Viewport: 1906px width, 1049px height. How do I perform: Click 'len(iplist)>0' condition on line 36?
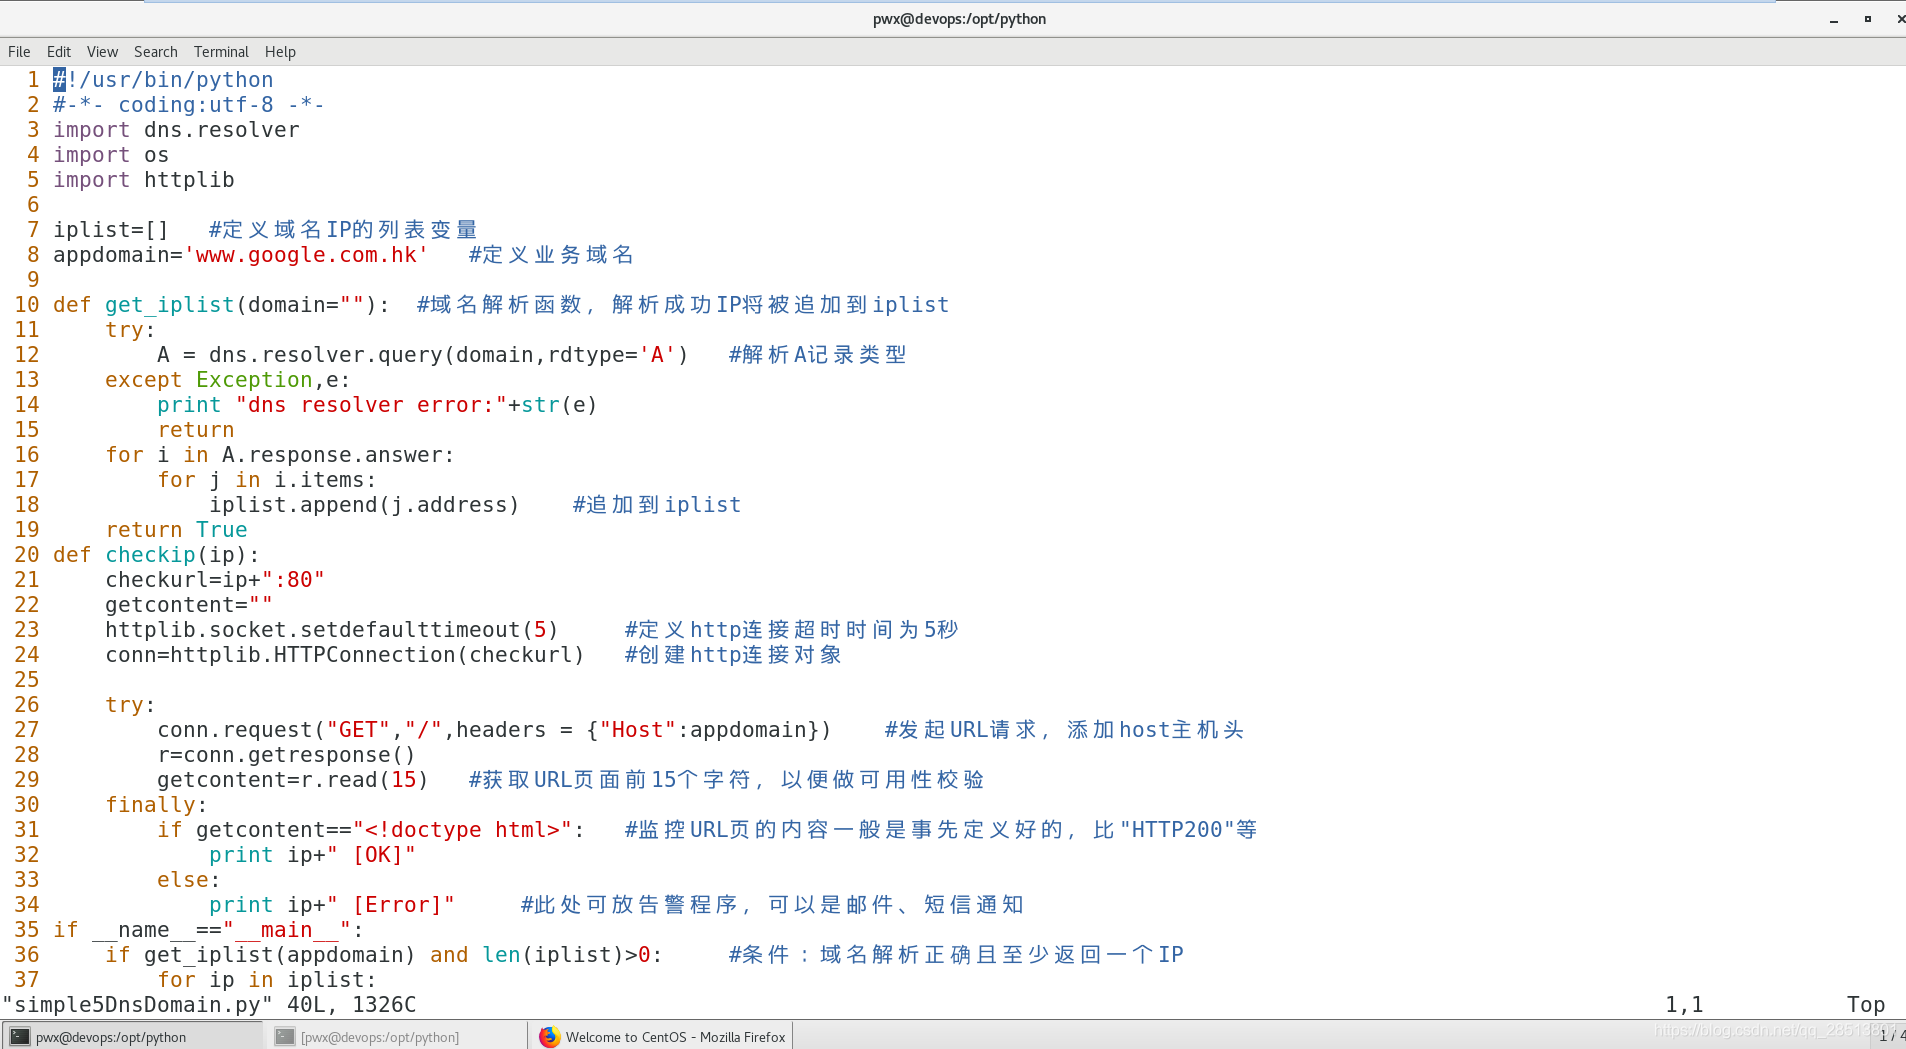pyautogui.click(x=566, y=955)
